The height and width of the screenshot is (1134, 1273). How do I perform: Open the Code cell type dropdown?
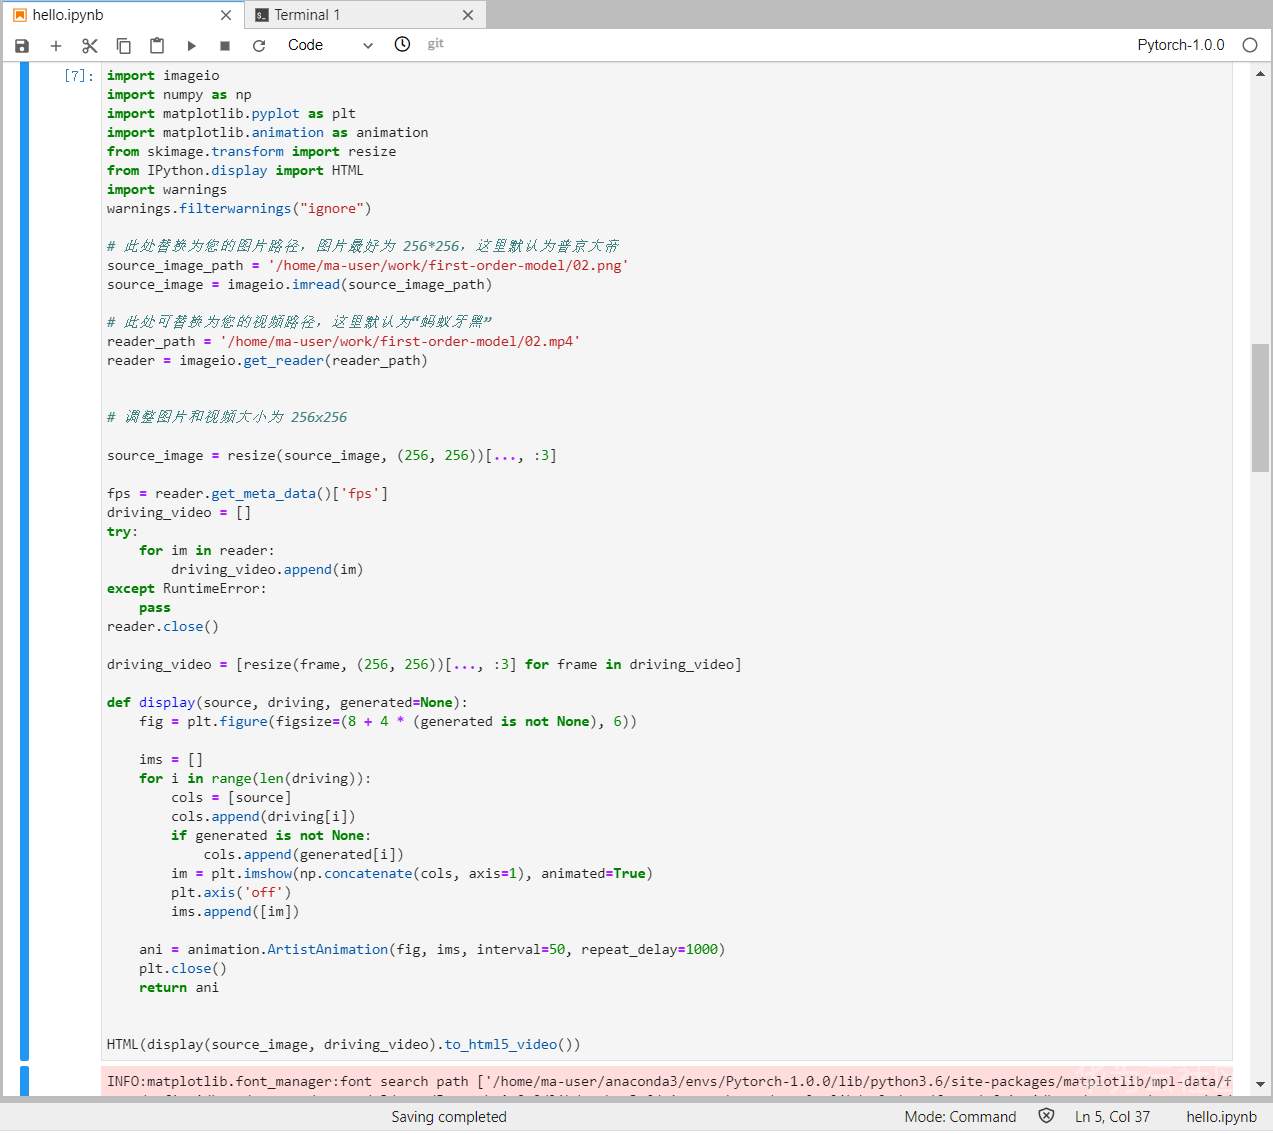coord(330,45)
